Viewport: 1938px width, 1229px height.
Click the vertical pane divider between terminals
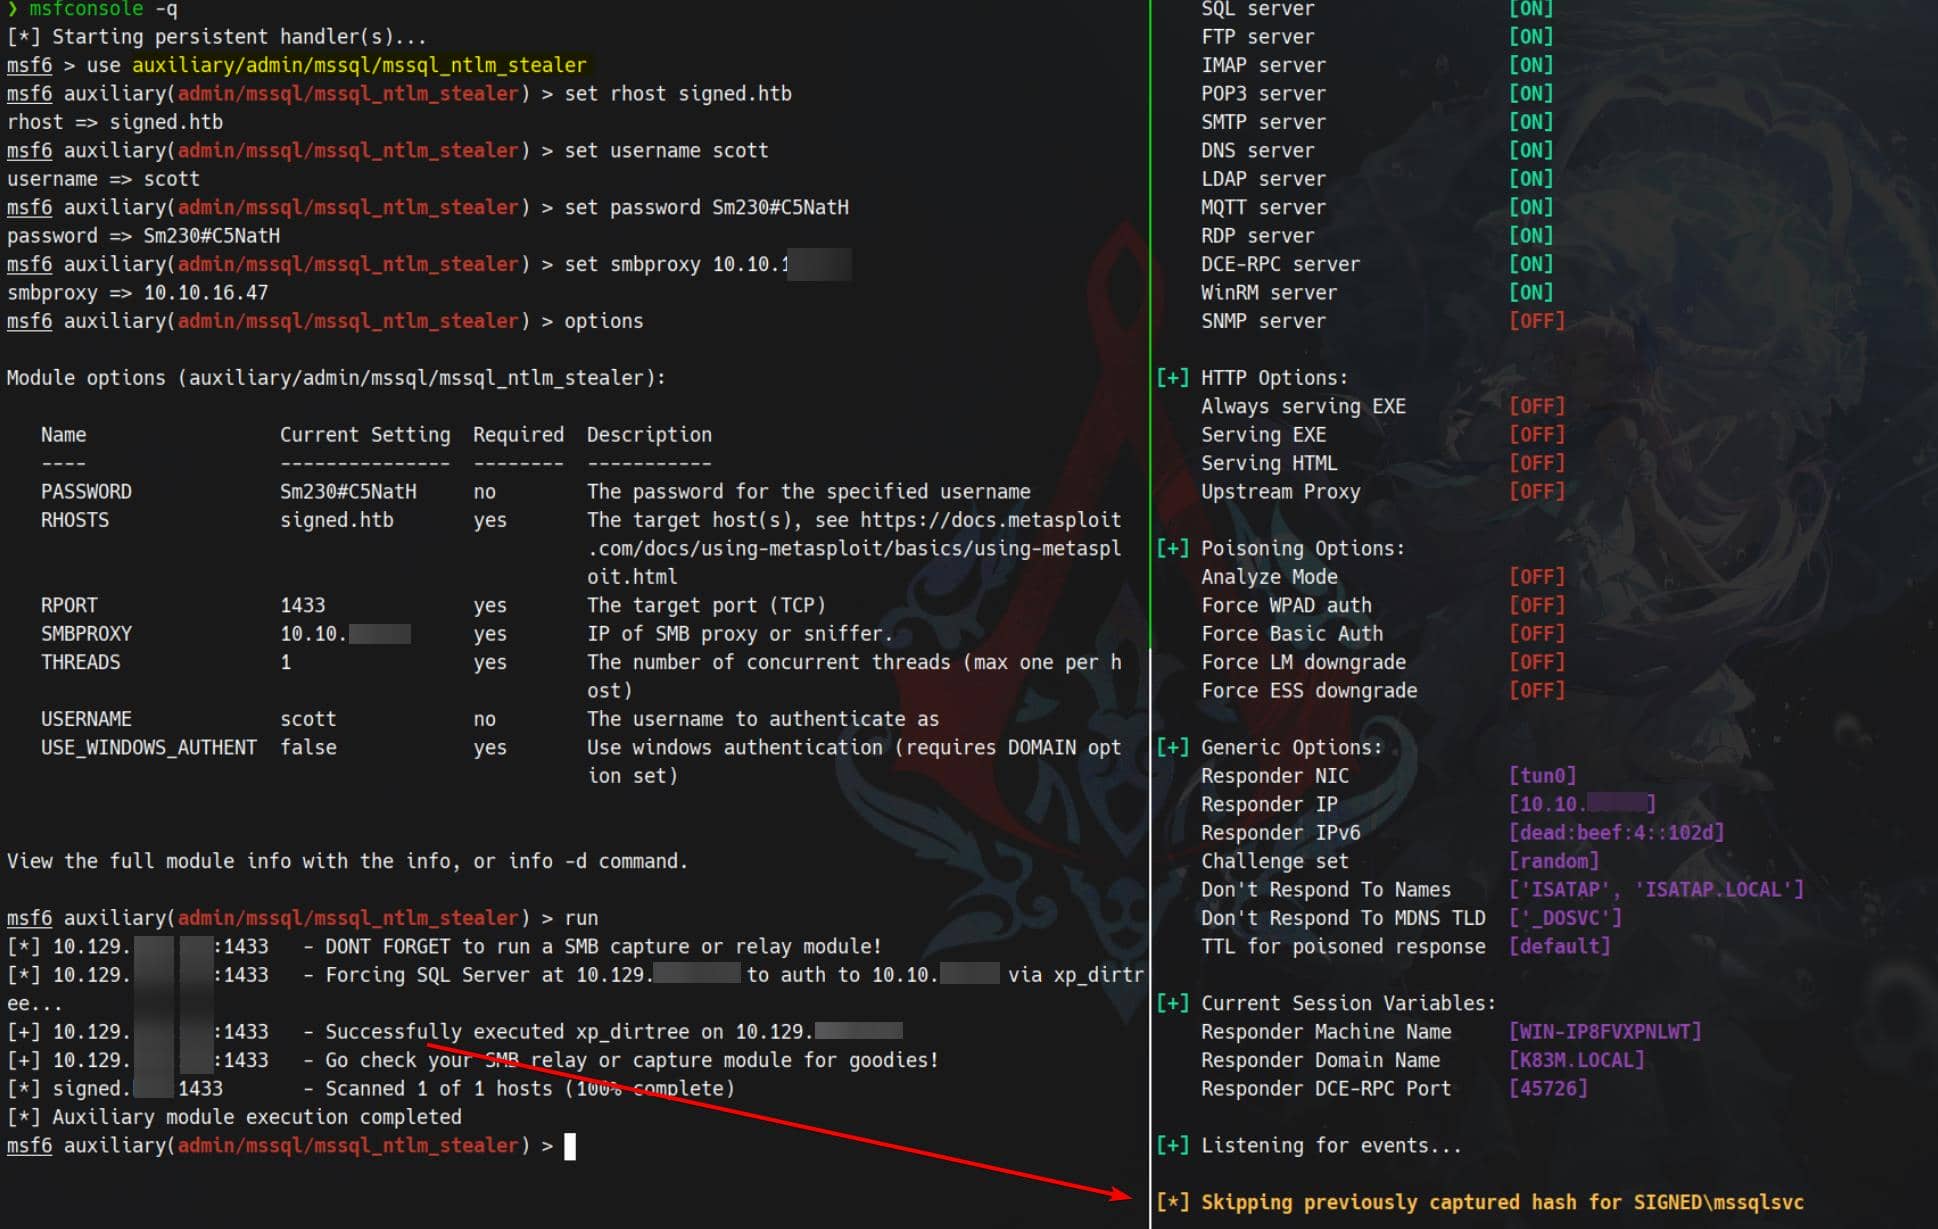[1150, 600]
